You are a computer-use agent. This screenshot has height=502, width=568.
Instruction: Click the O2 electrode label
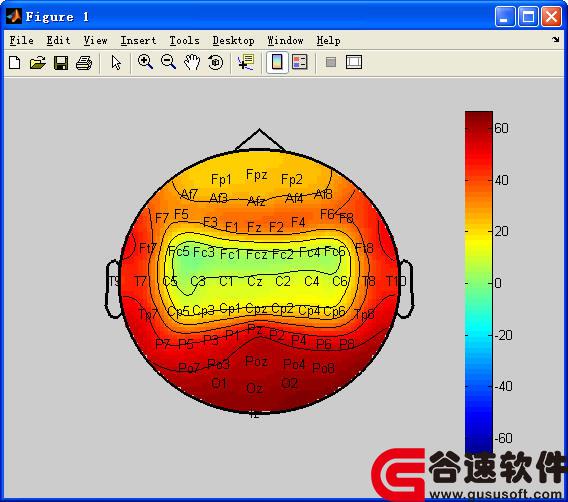(x=289, y=383)
